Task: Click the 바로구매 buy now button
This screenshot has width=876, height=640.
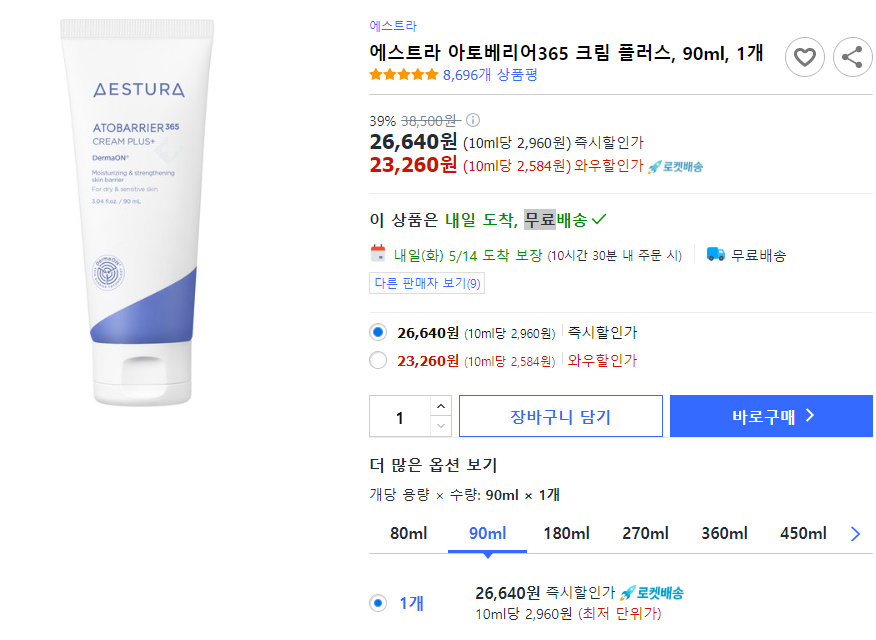Action: click(772, 416)
